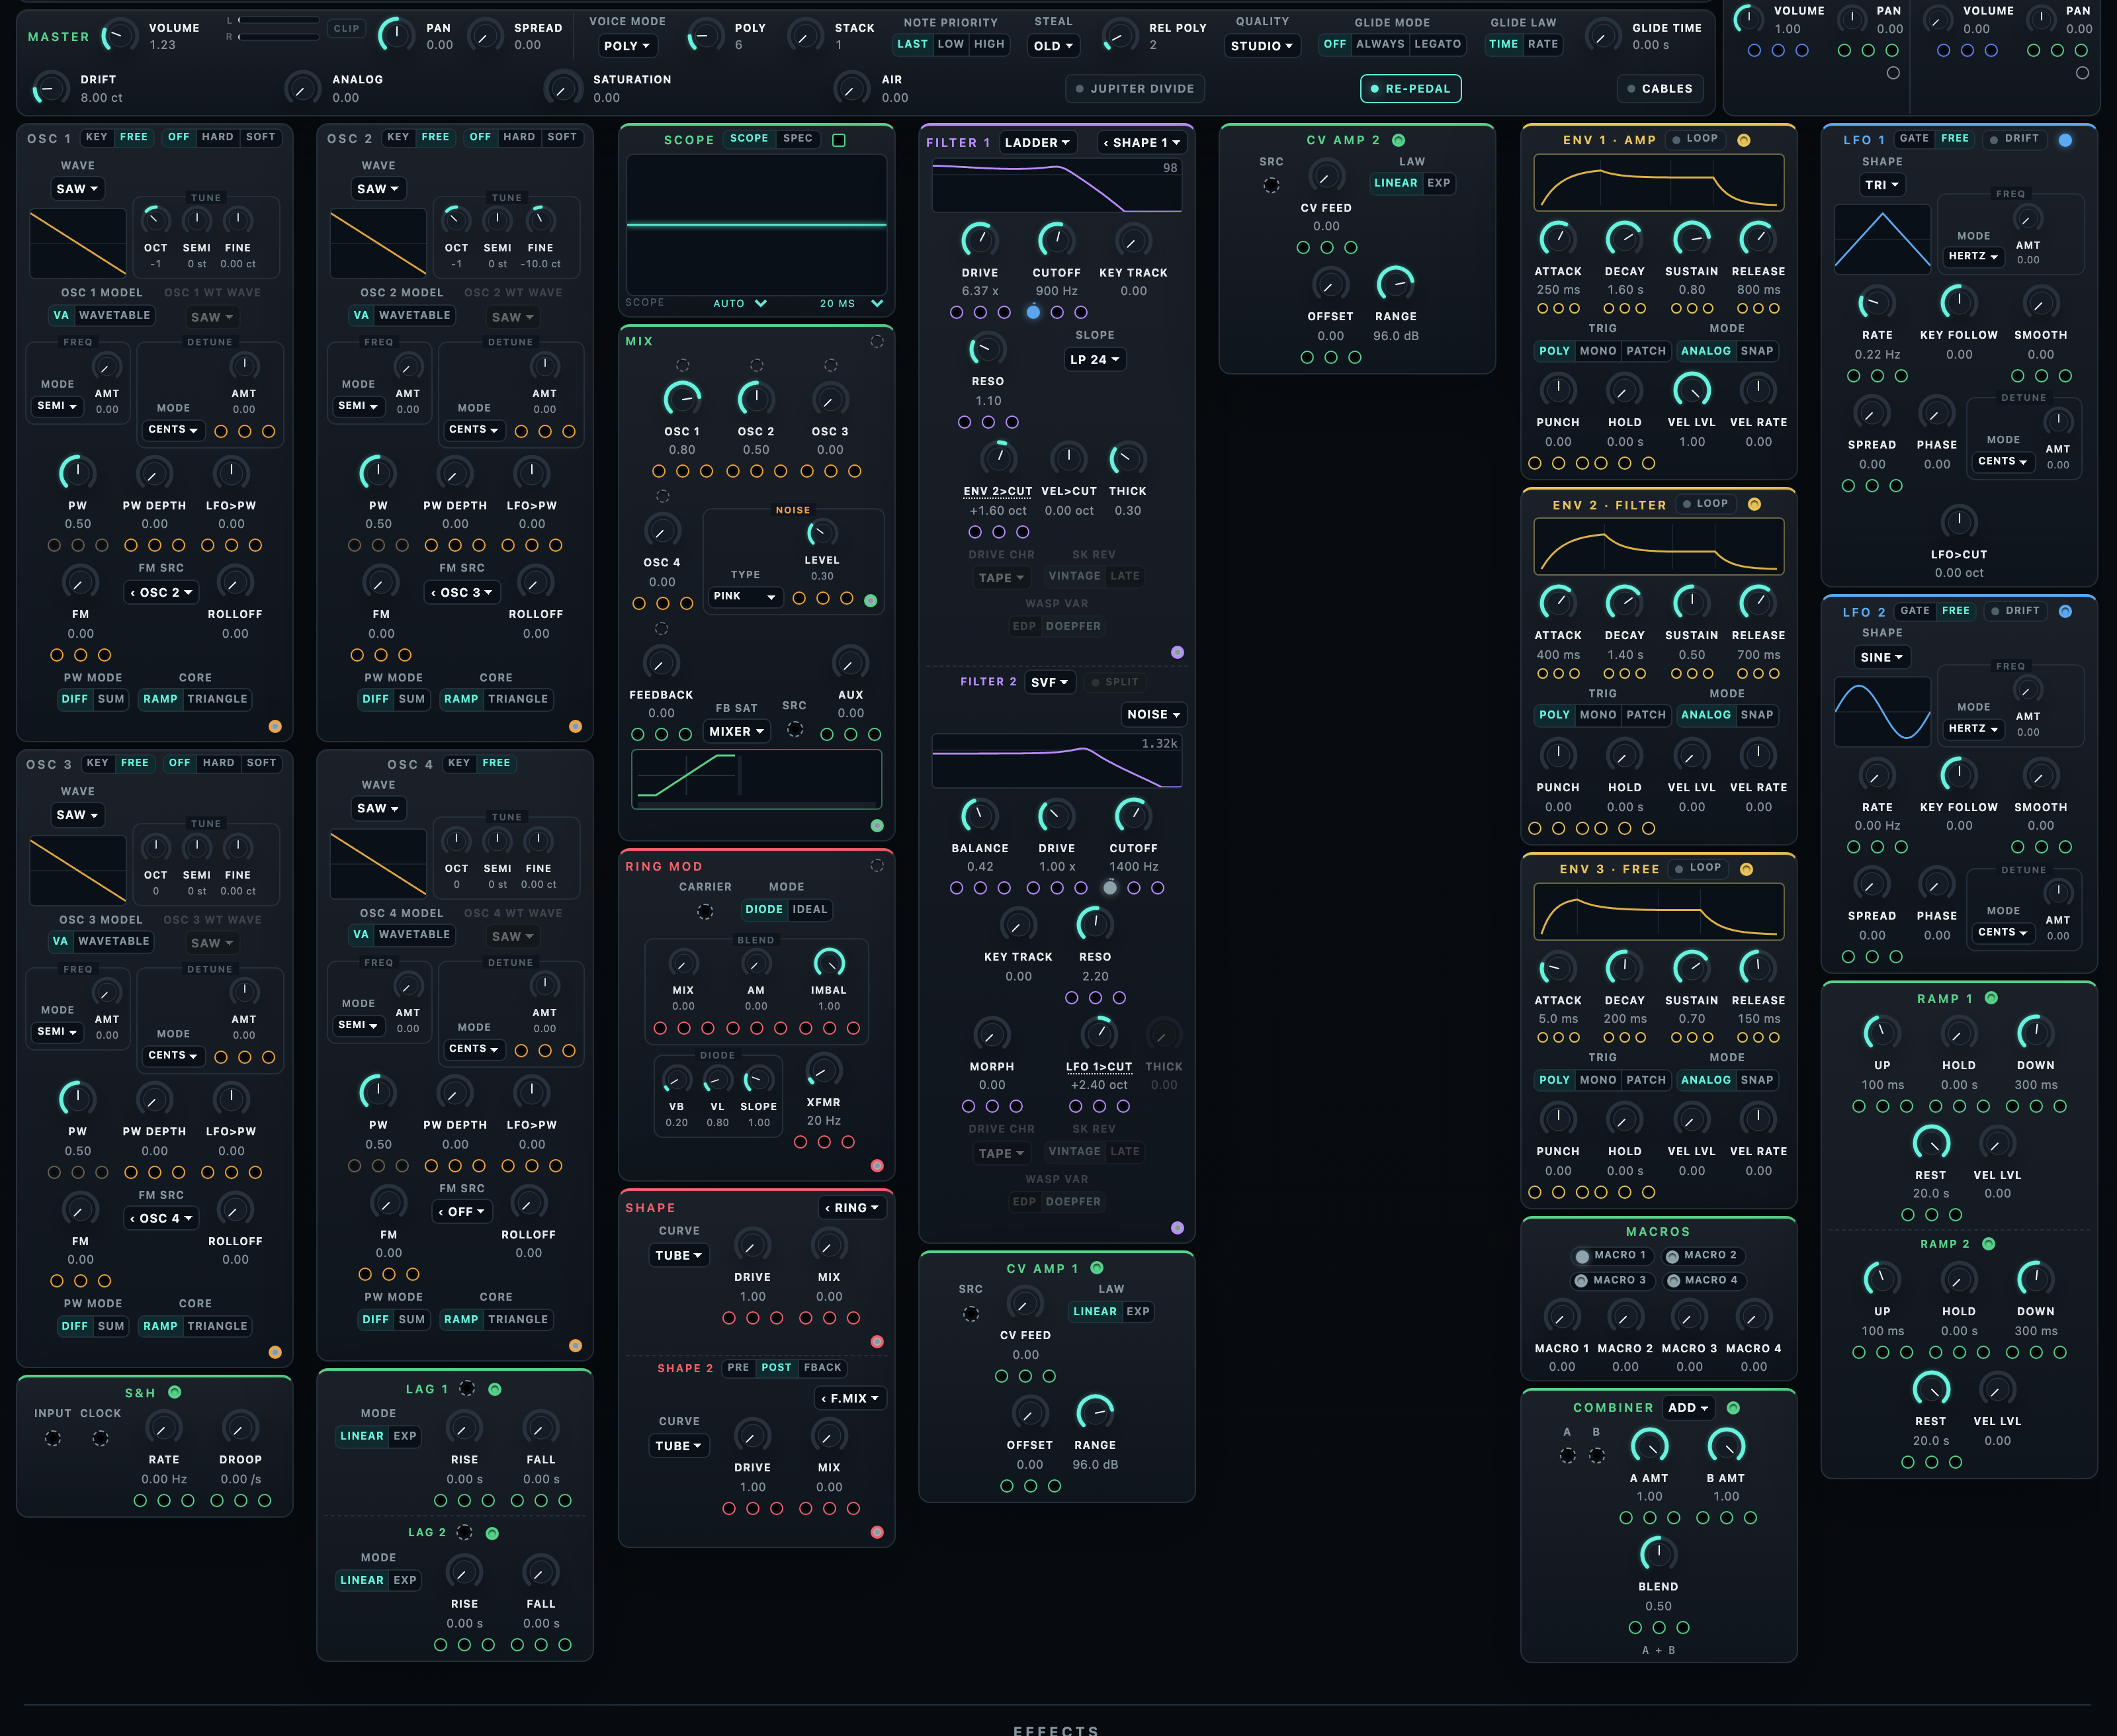Screen dimensions: 2117x1736
Task: Click the MIX feedback SRC jack
Action: (795, 729)
